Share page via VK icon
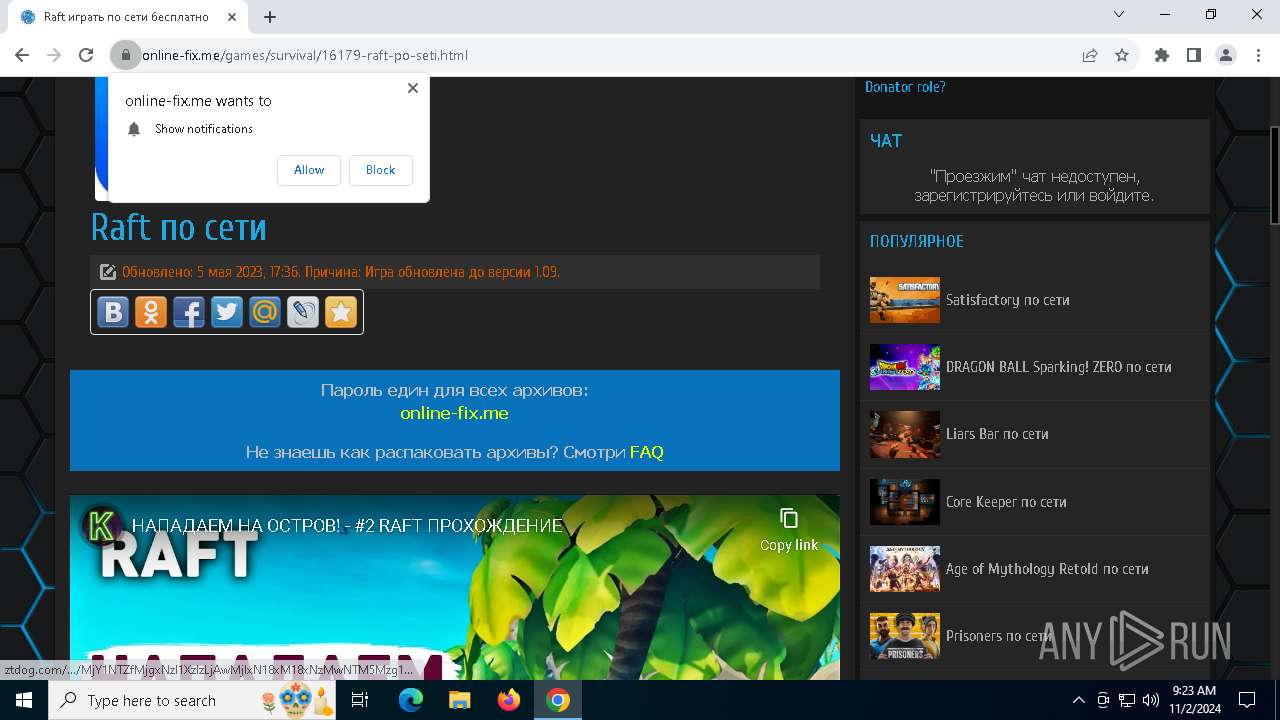Image resolution: width=1280 pixels, height=720 pixels. pyautogui.click(x=113, y=312)
